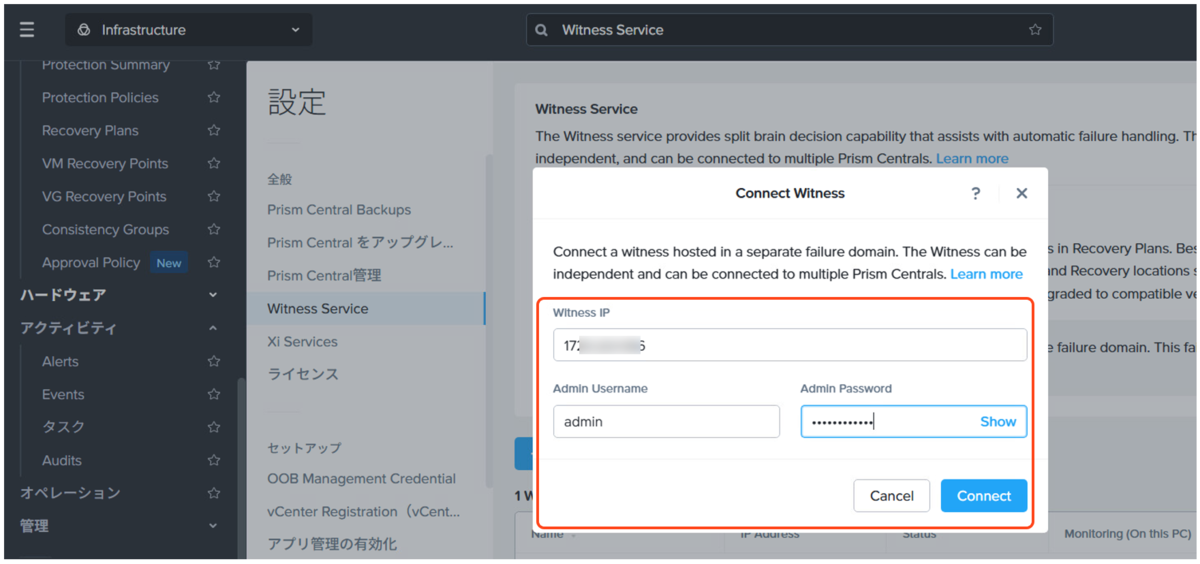This screenshot has width=1200, height=564.
Task: Open the hamburger main menu
Action: click(27, 30)
